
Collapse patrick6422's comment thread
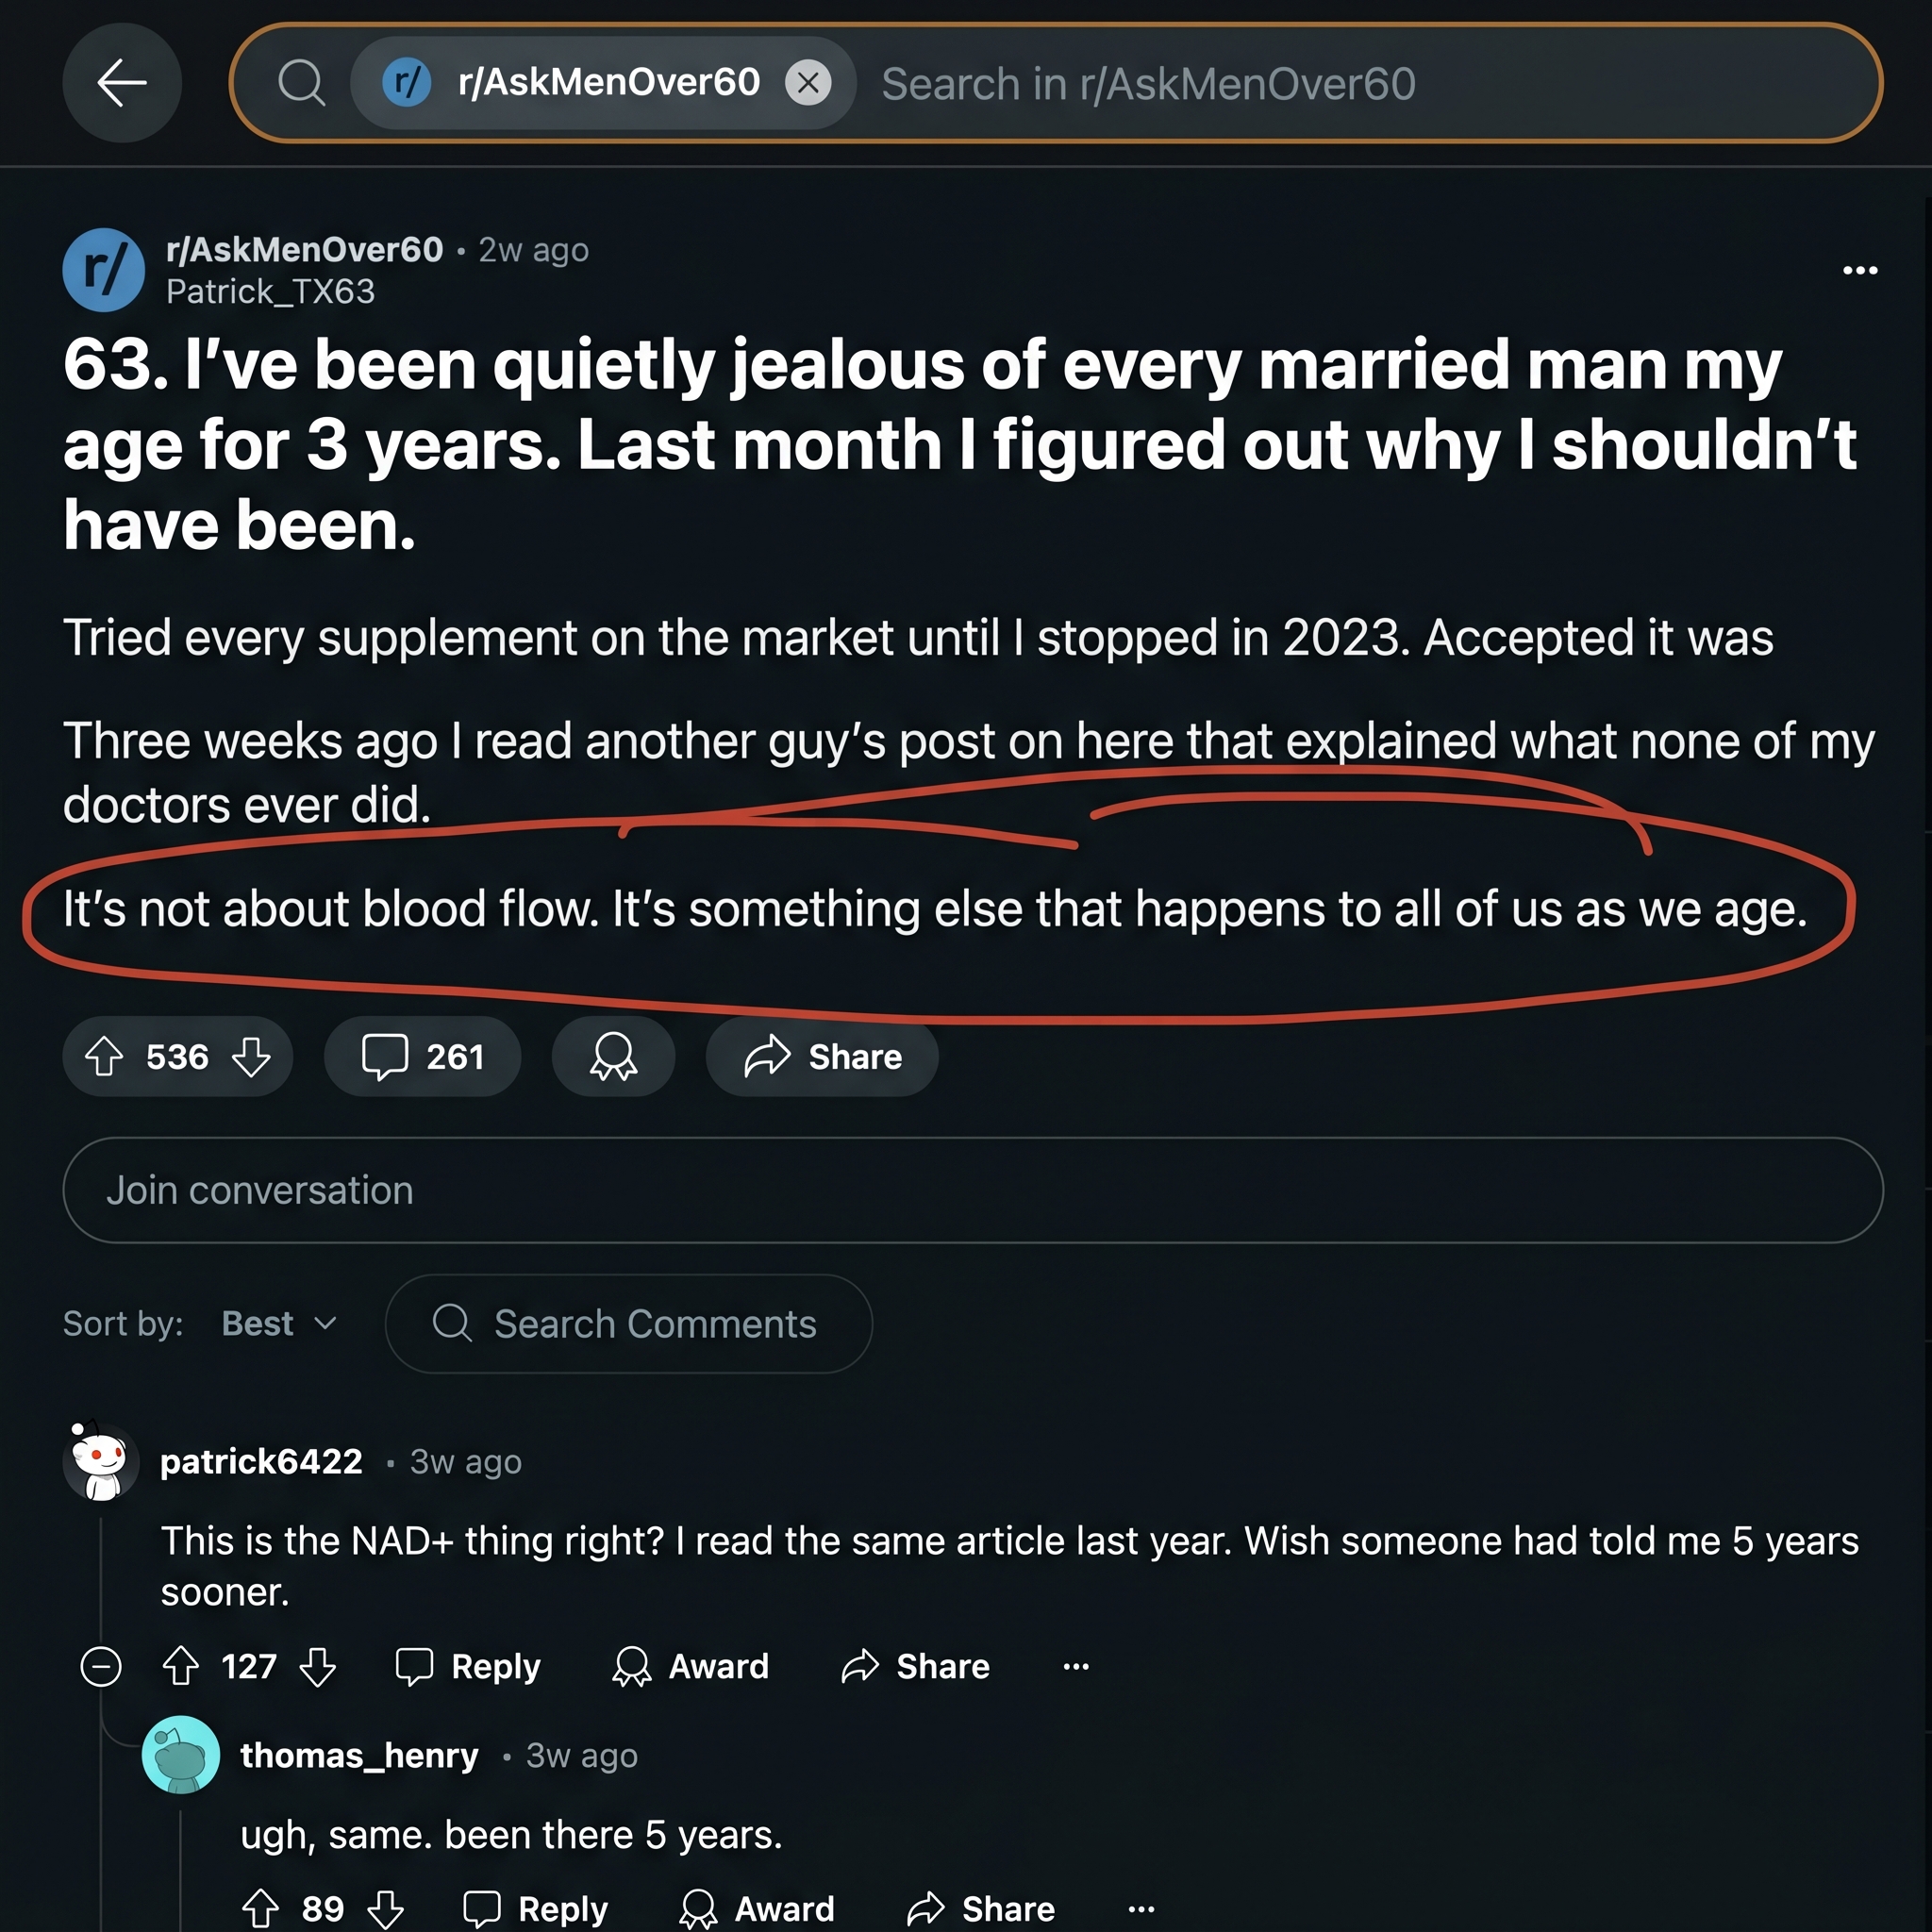pos(101,1666)
